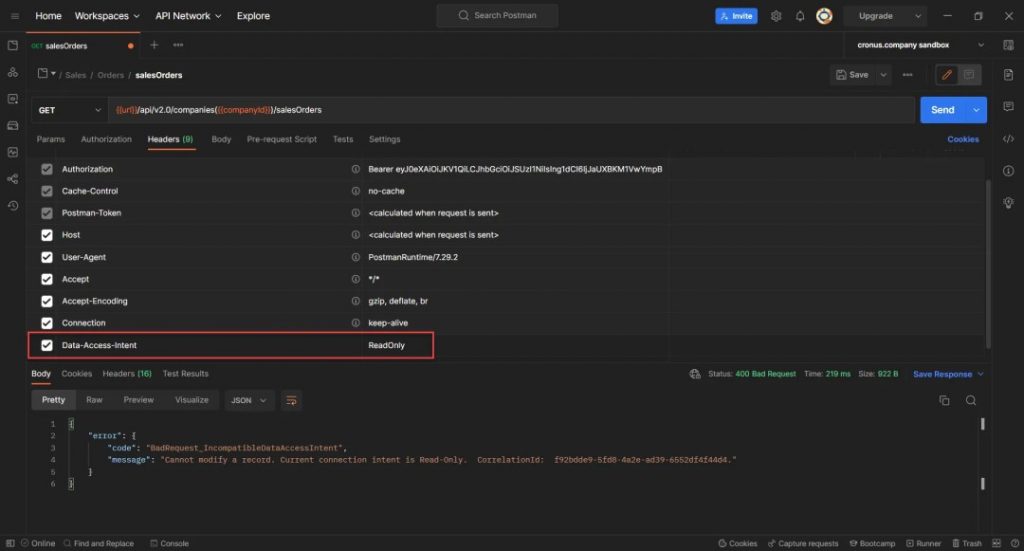Open the GET method dropdown
This screenshot has width=1024, height=551.
coord(69,110)
